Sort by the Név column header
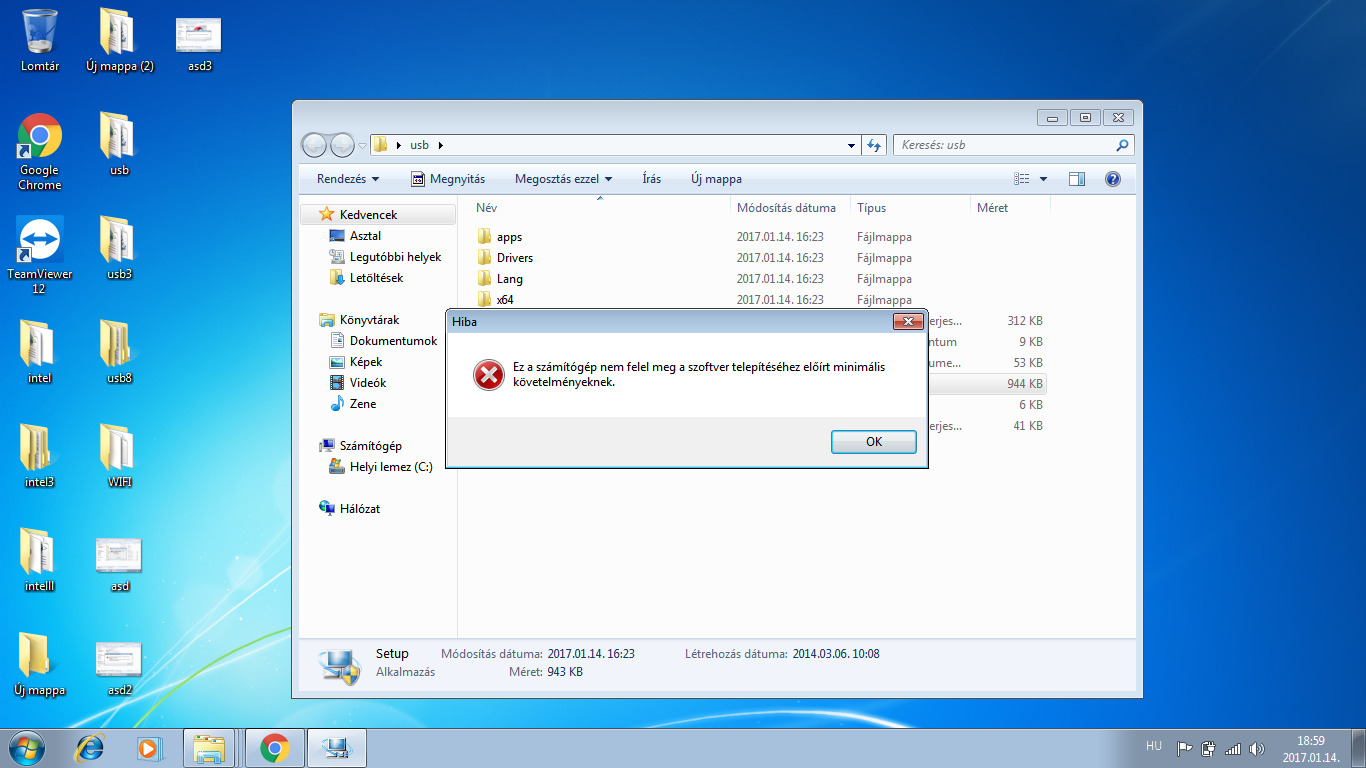 [600, 208]
